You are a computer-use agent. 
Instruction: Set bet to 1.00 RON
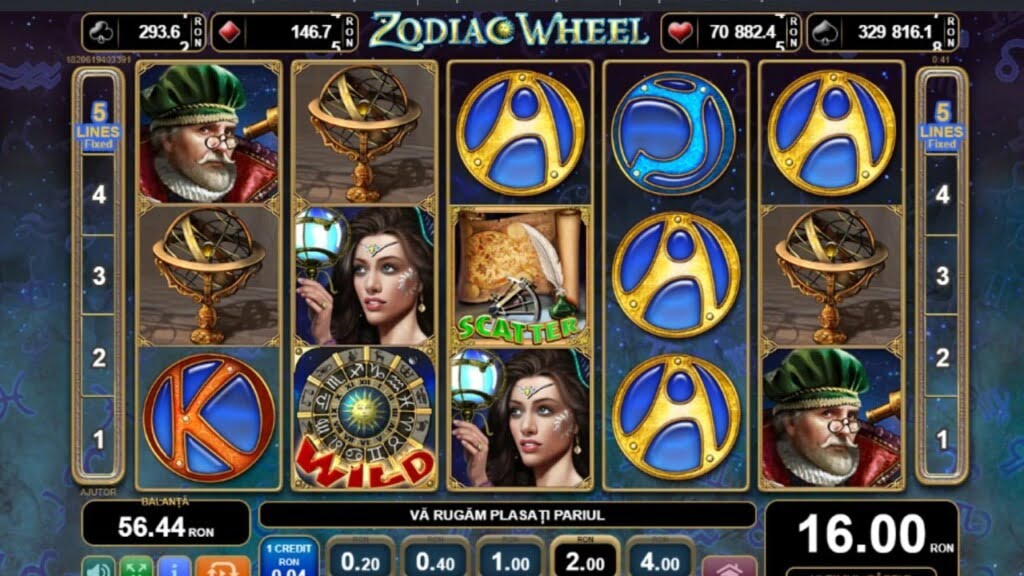(511, 559)
